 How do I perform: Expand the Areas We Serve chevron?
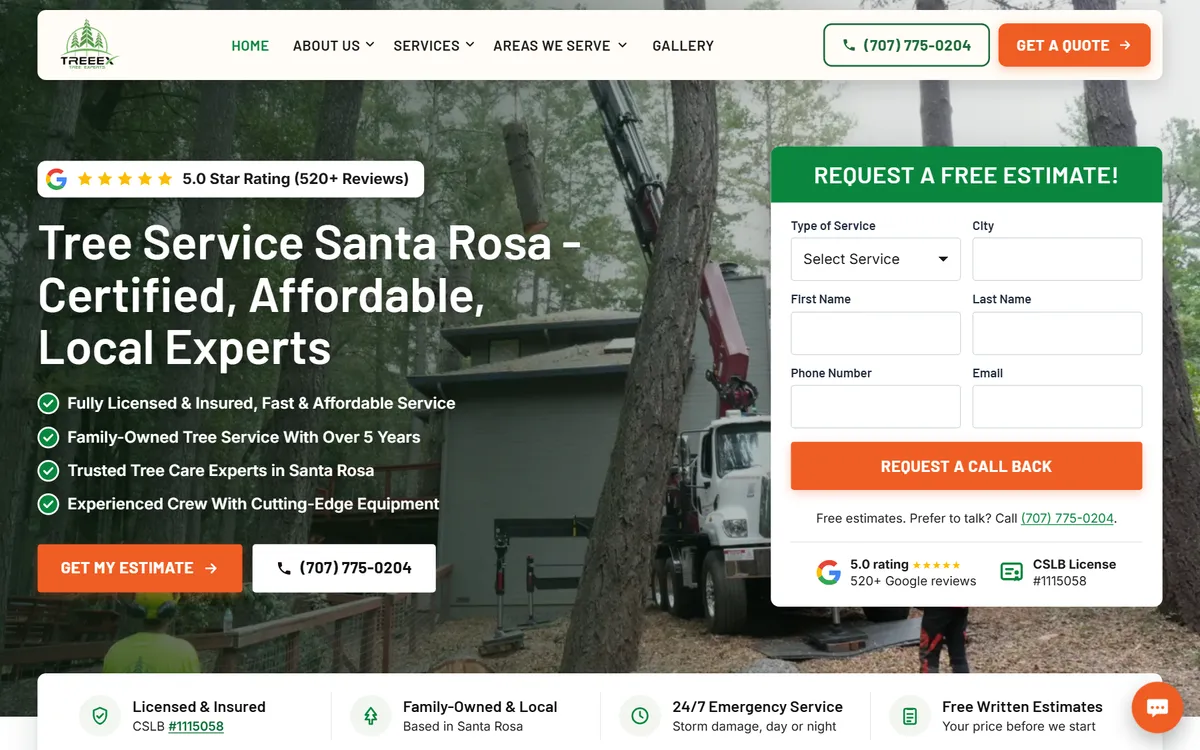[x=622, y=45]
